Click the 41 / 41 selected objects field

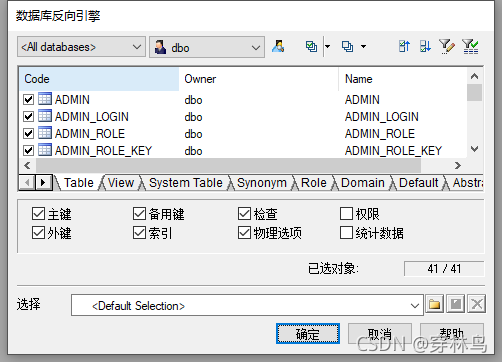click(x=444, y=269)
